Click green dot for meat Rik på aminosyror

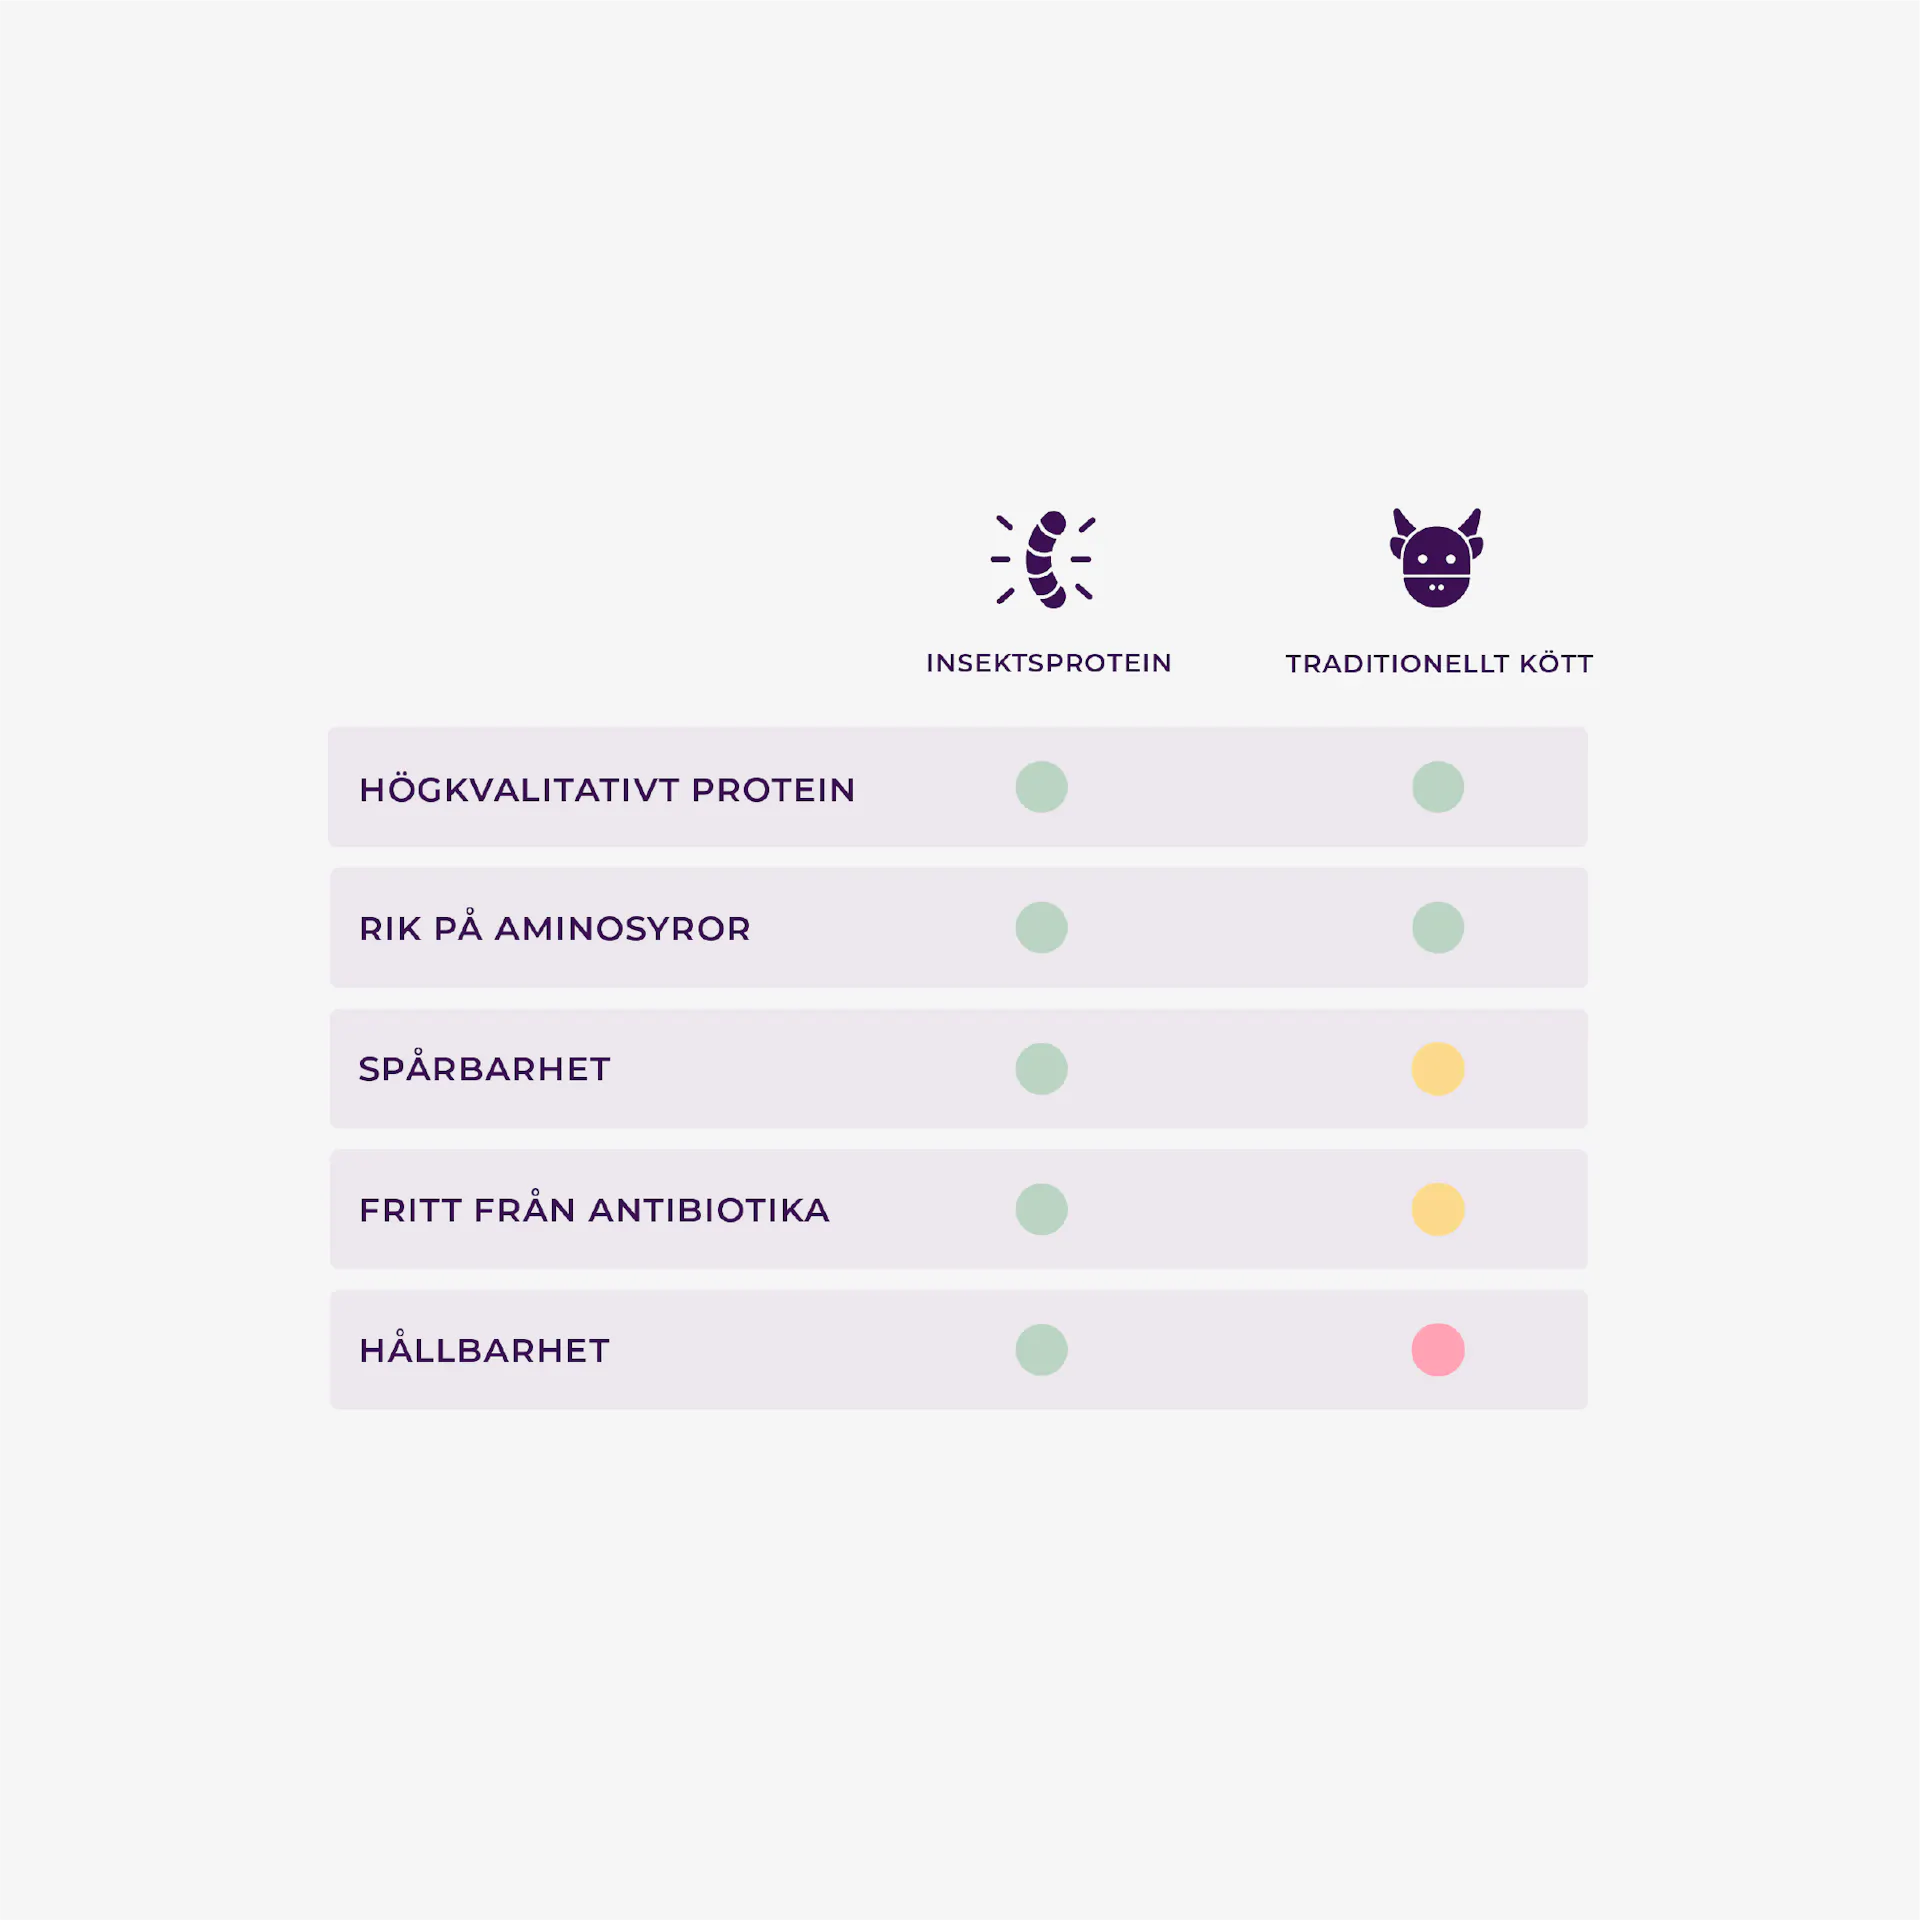point(1438,927)
